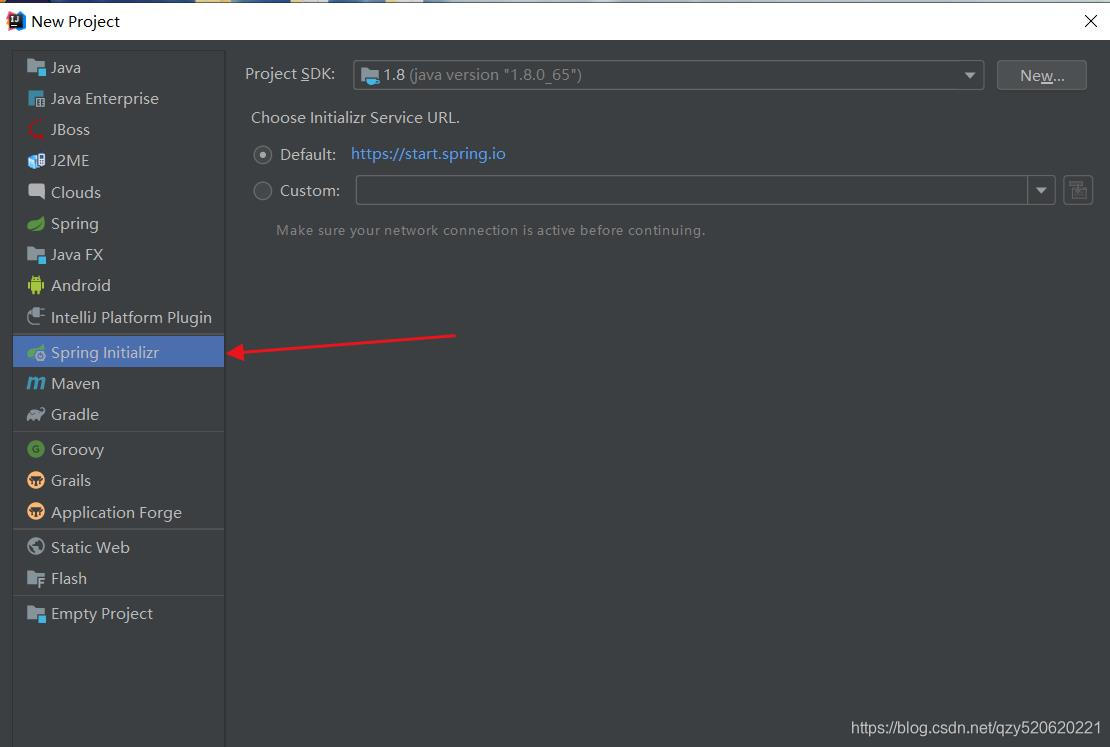Click the Android robot icon
Image resolution: width=1110 pixels, height=747 pixels.
coord(36,285)
